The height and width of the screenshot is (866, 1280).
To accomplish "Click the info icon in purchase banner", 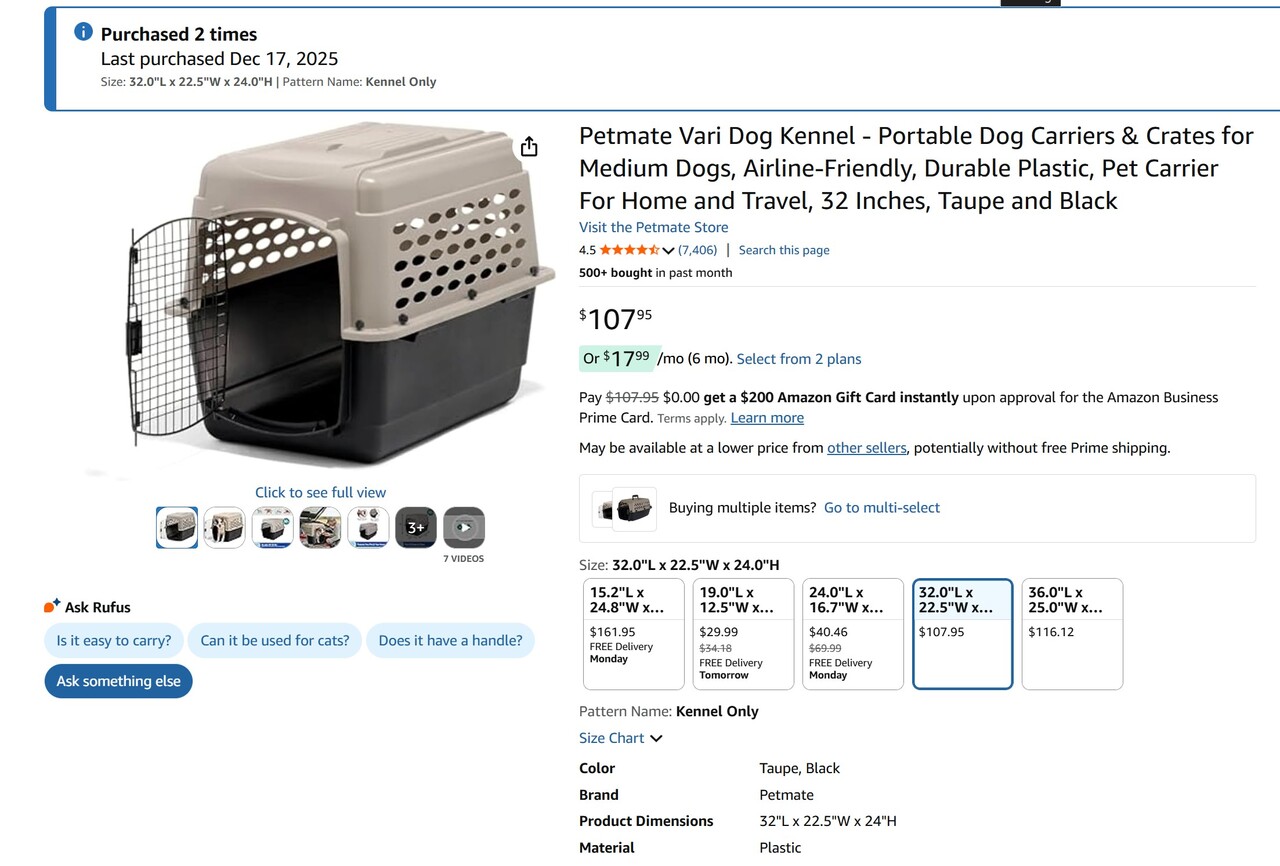I will pyautogui.click(x=84, y=32).
